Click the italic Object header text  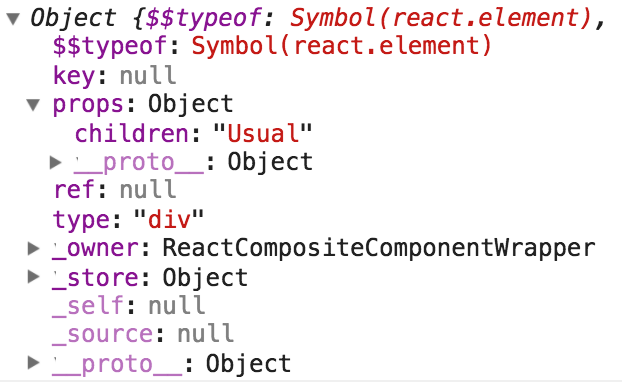click(73, 18)
